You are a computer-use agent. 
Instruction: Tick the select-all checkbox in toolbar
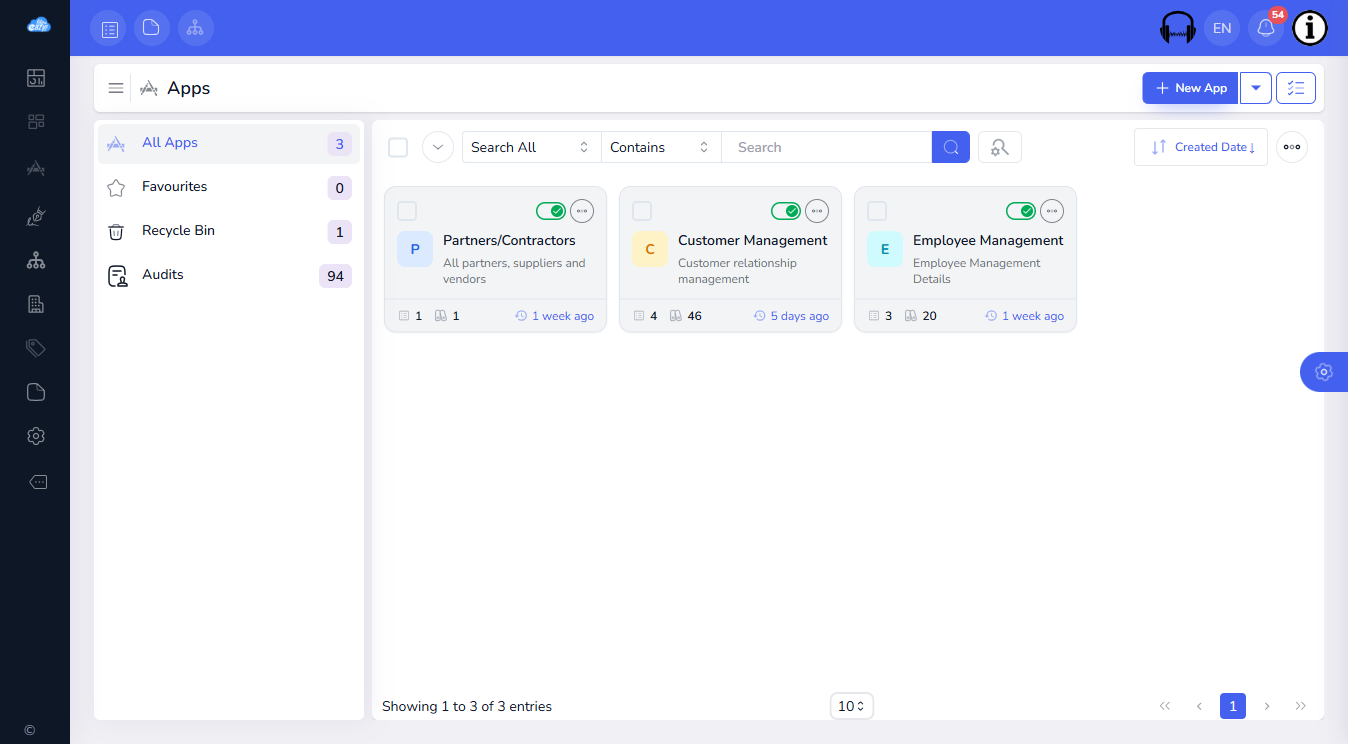[398, 147]
